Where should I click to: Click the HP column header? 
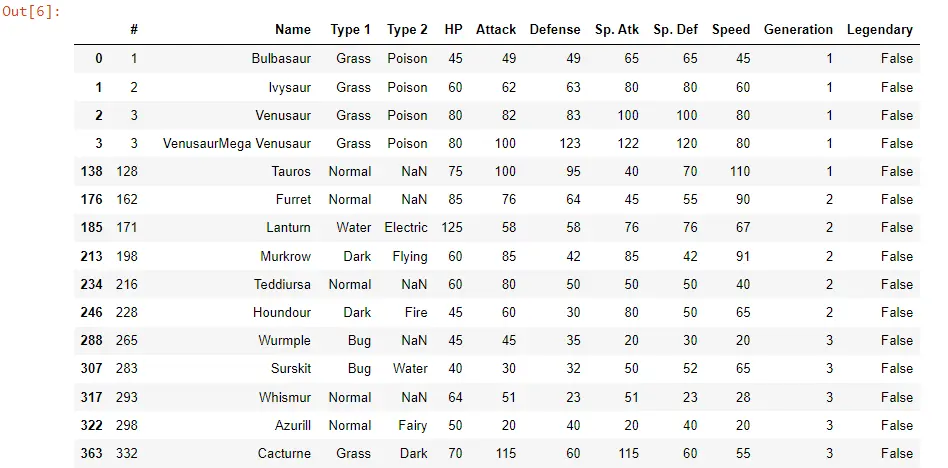(453, 30)
